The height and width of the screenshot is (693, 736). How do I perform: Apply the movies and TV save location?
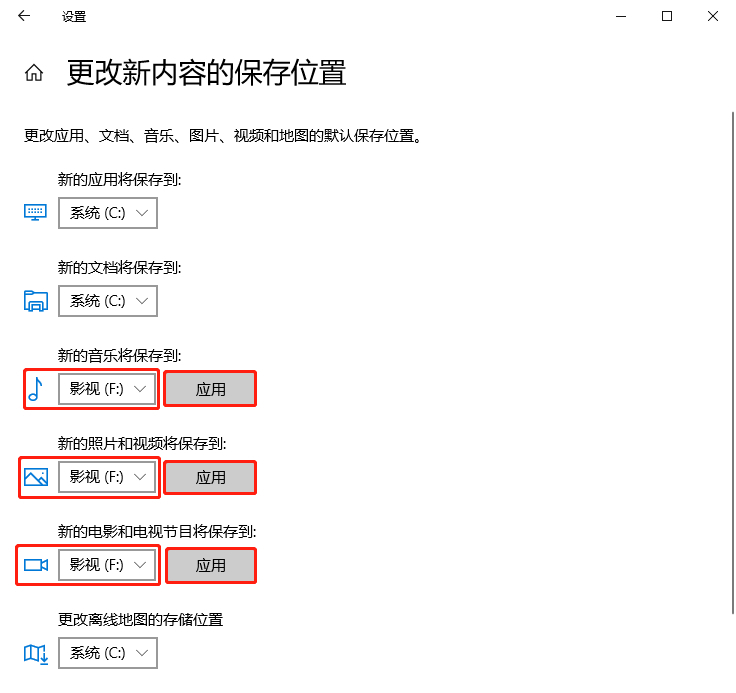(211, 565)
